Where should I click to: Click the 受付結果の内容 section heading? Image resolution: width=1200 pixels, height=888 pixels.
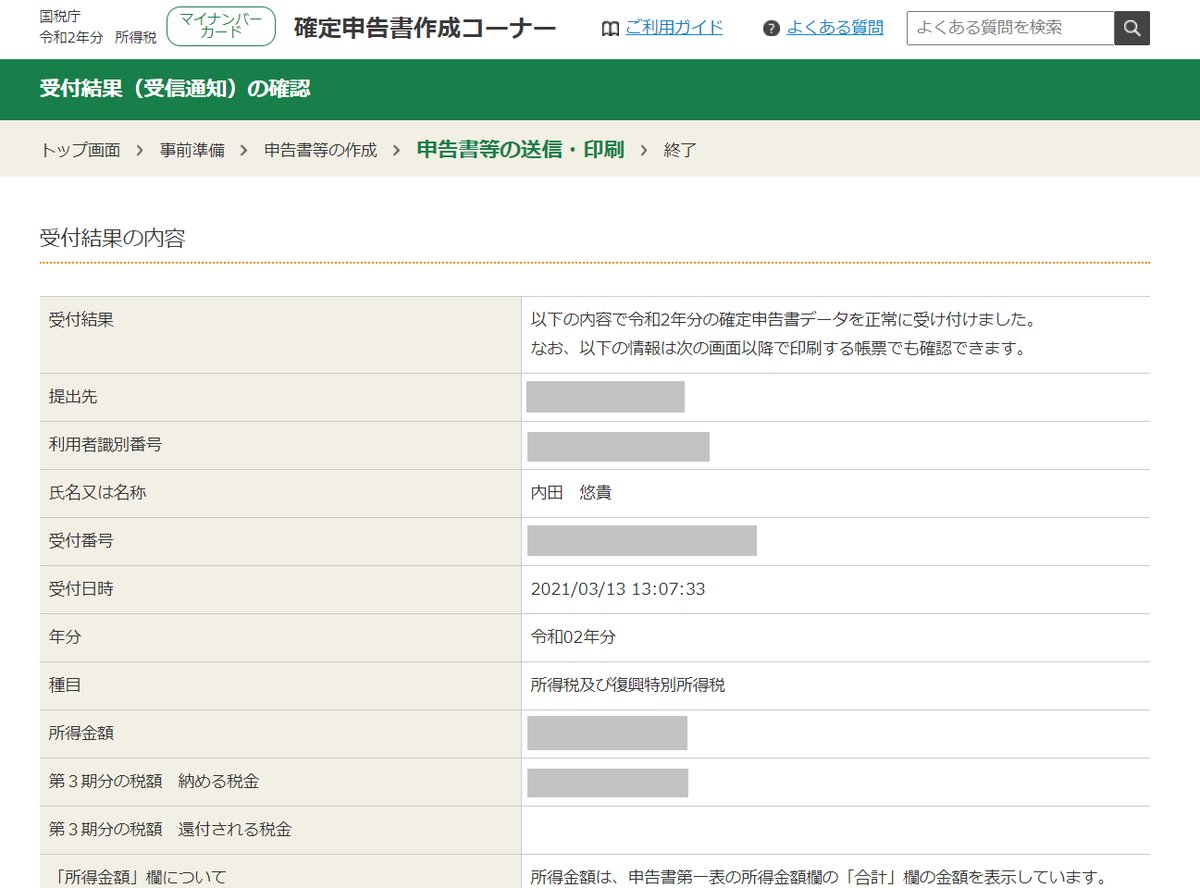(x=112, y=238)
